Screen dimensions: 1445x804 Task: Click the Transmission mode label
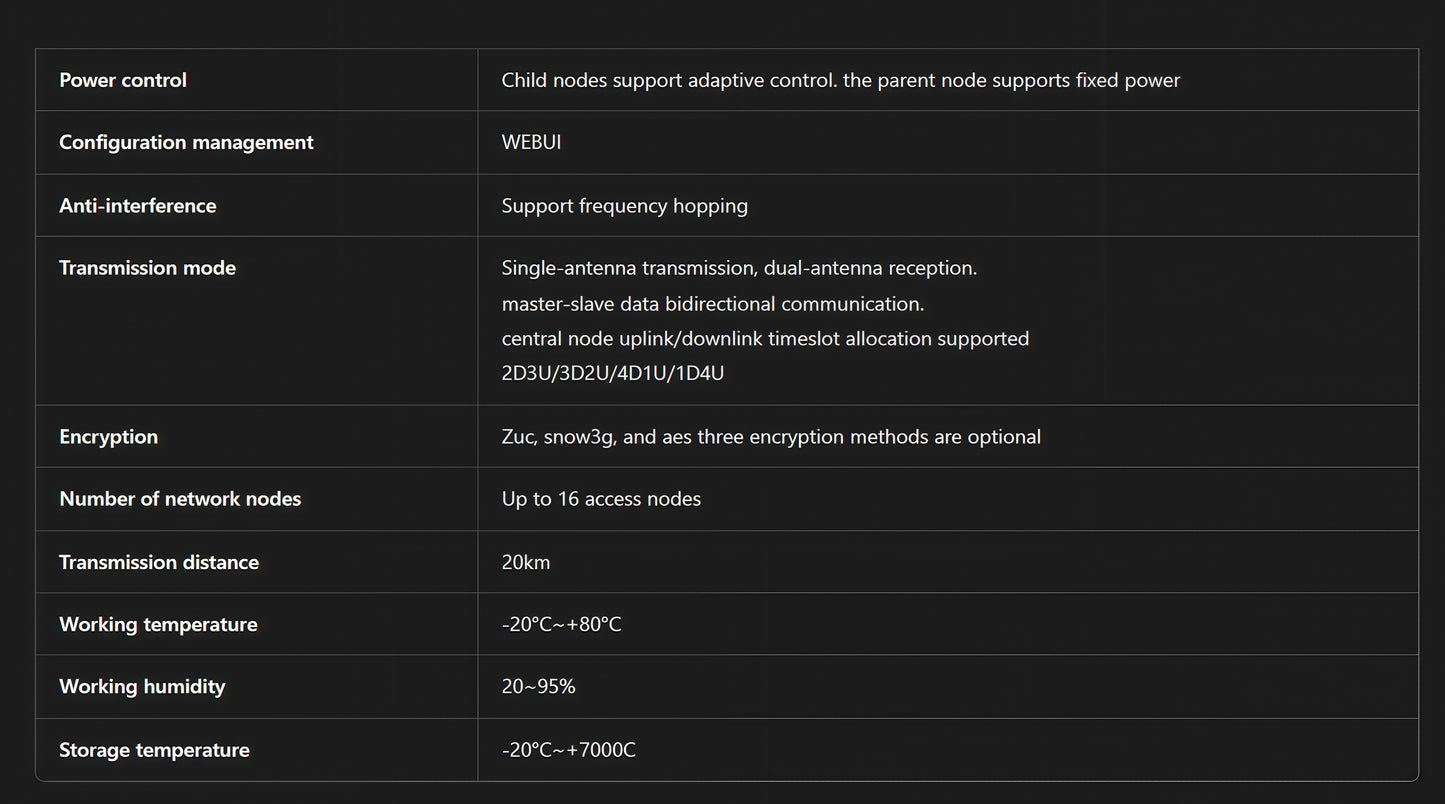(148, 267)
